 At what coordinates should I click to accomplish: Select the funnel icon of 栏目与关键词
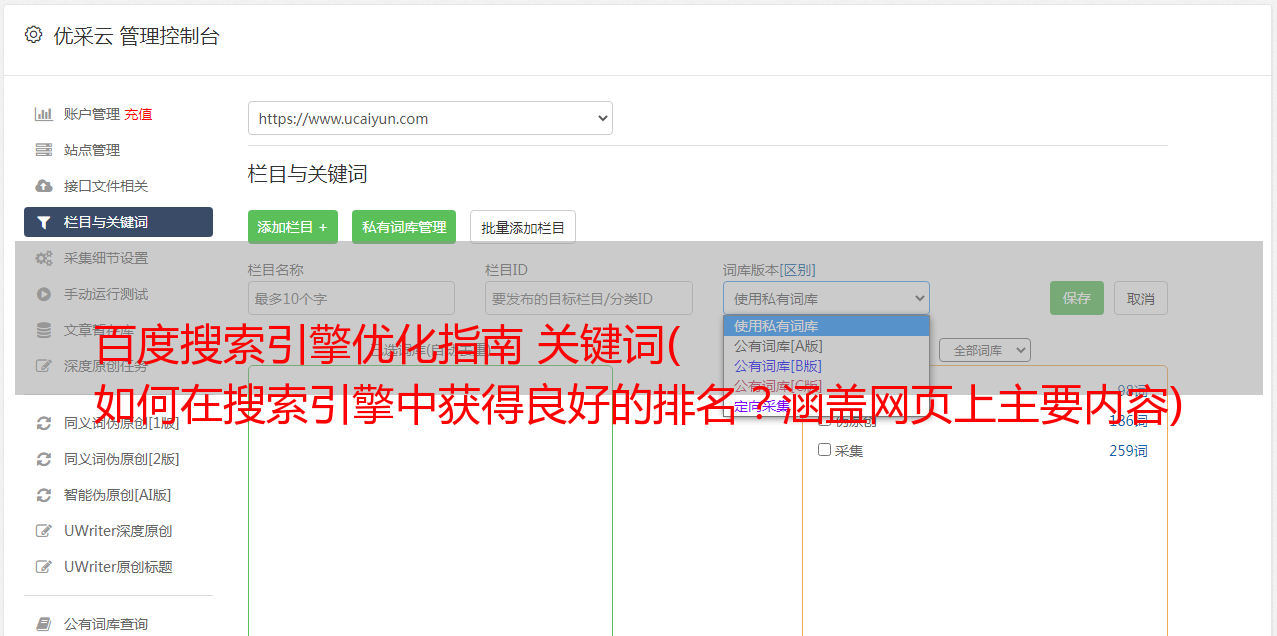(x=44, y=222)
